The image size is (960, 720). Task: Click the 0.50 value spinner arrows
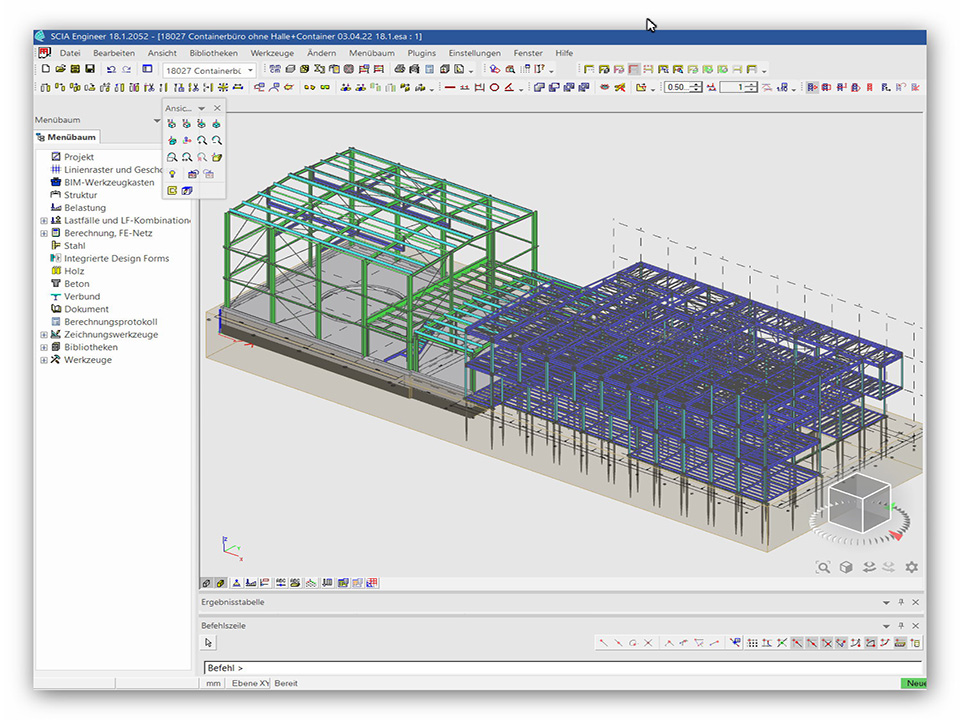coord(696,88)
